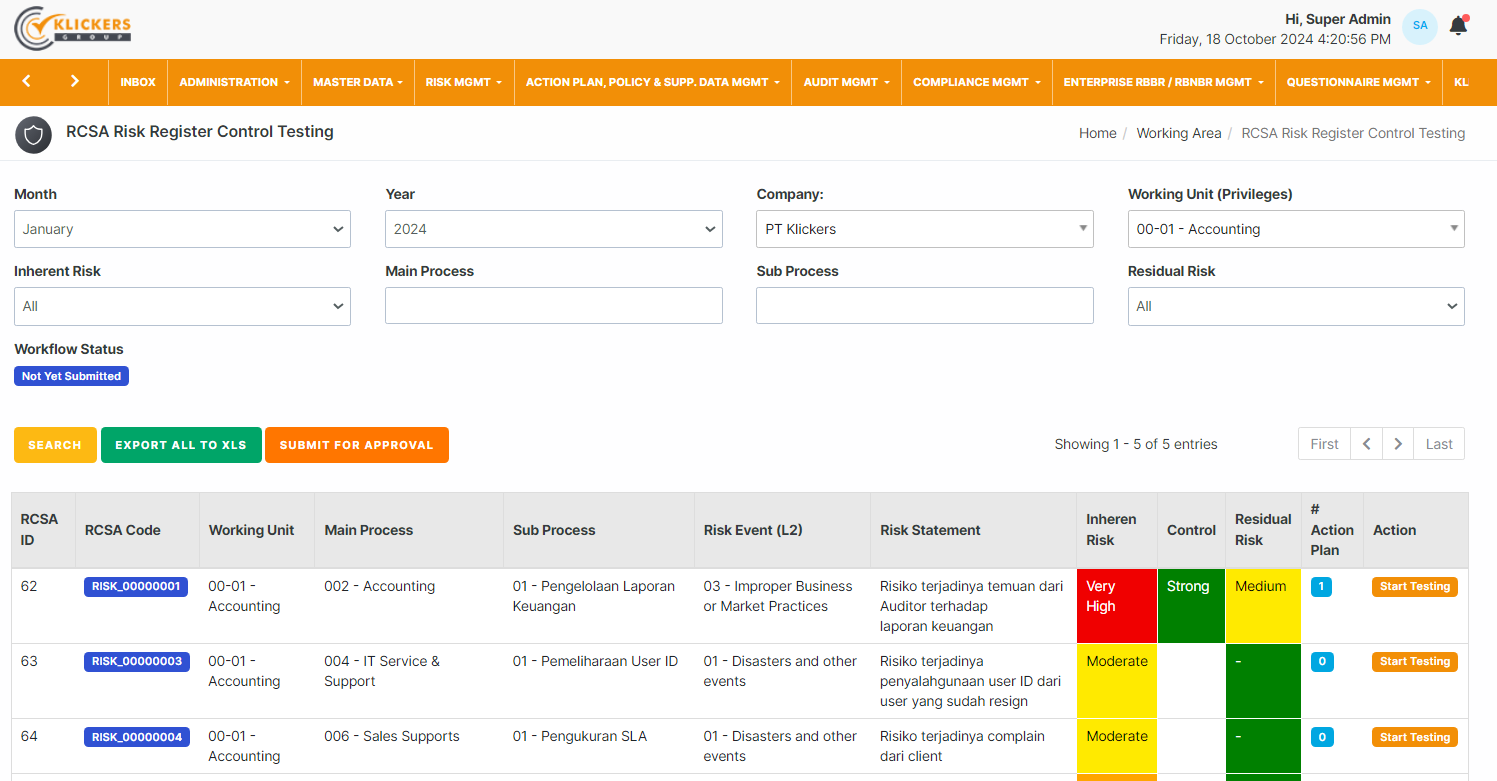
Task: Click the Home breadcrumb link
Action: [x=1097, y=133]
